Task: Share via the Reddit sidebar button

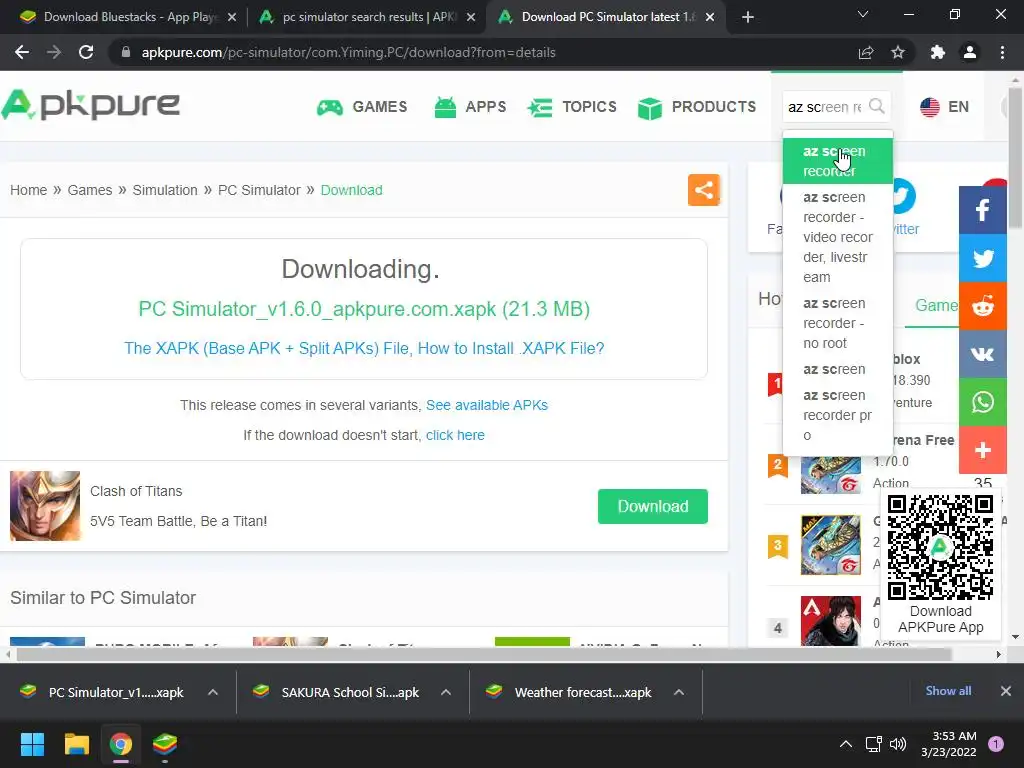Action: [982, 306]
